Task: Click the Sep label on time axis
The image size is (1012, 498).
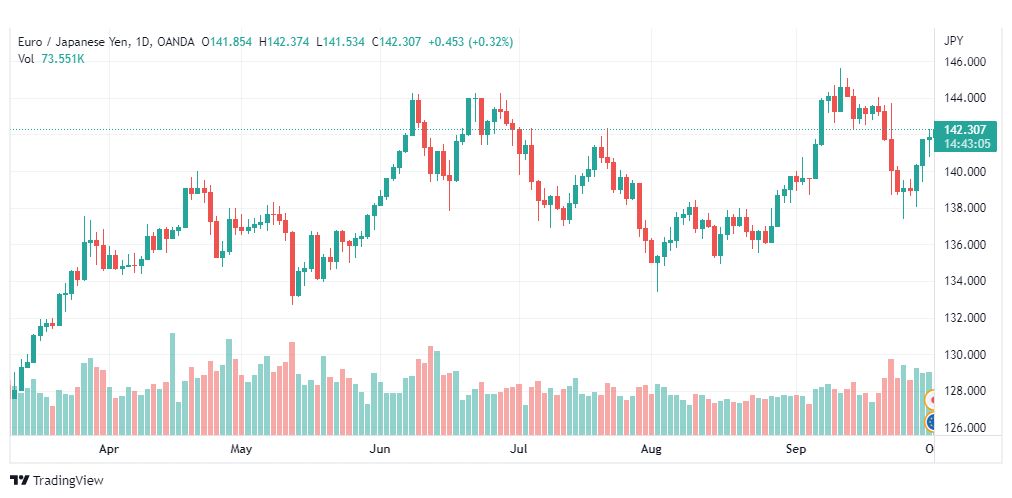Action: click(796, 448)
